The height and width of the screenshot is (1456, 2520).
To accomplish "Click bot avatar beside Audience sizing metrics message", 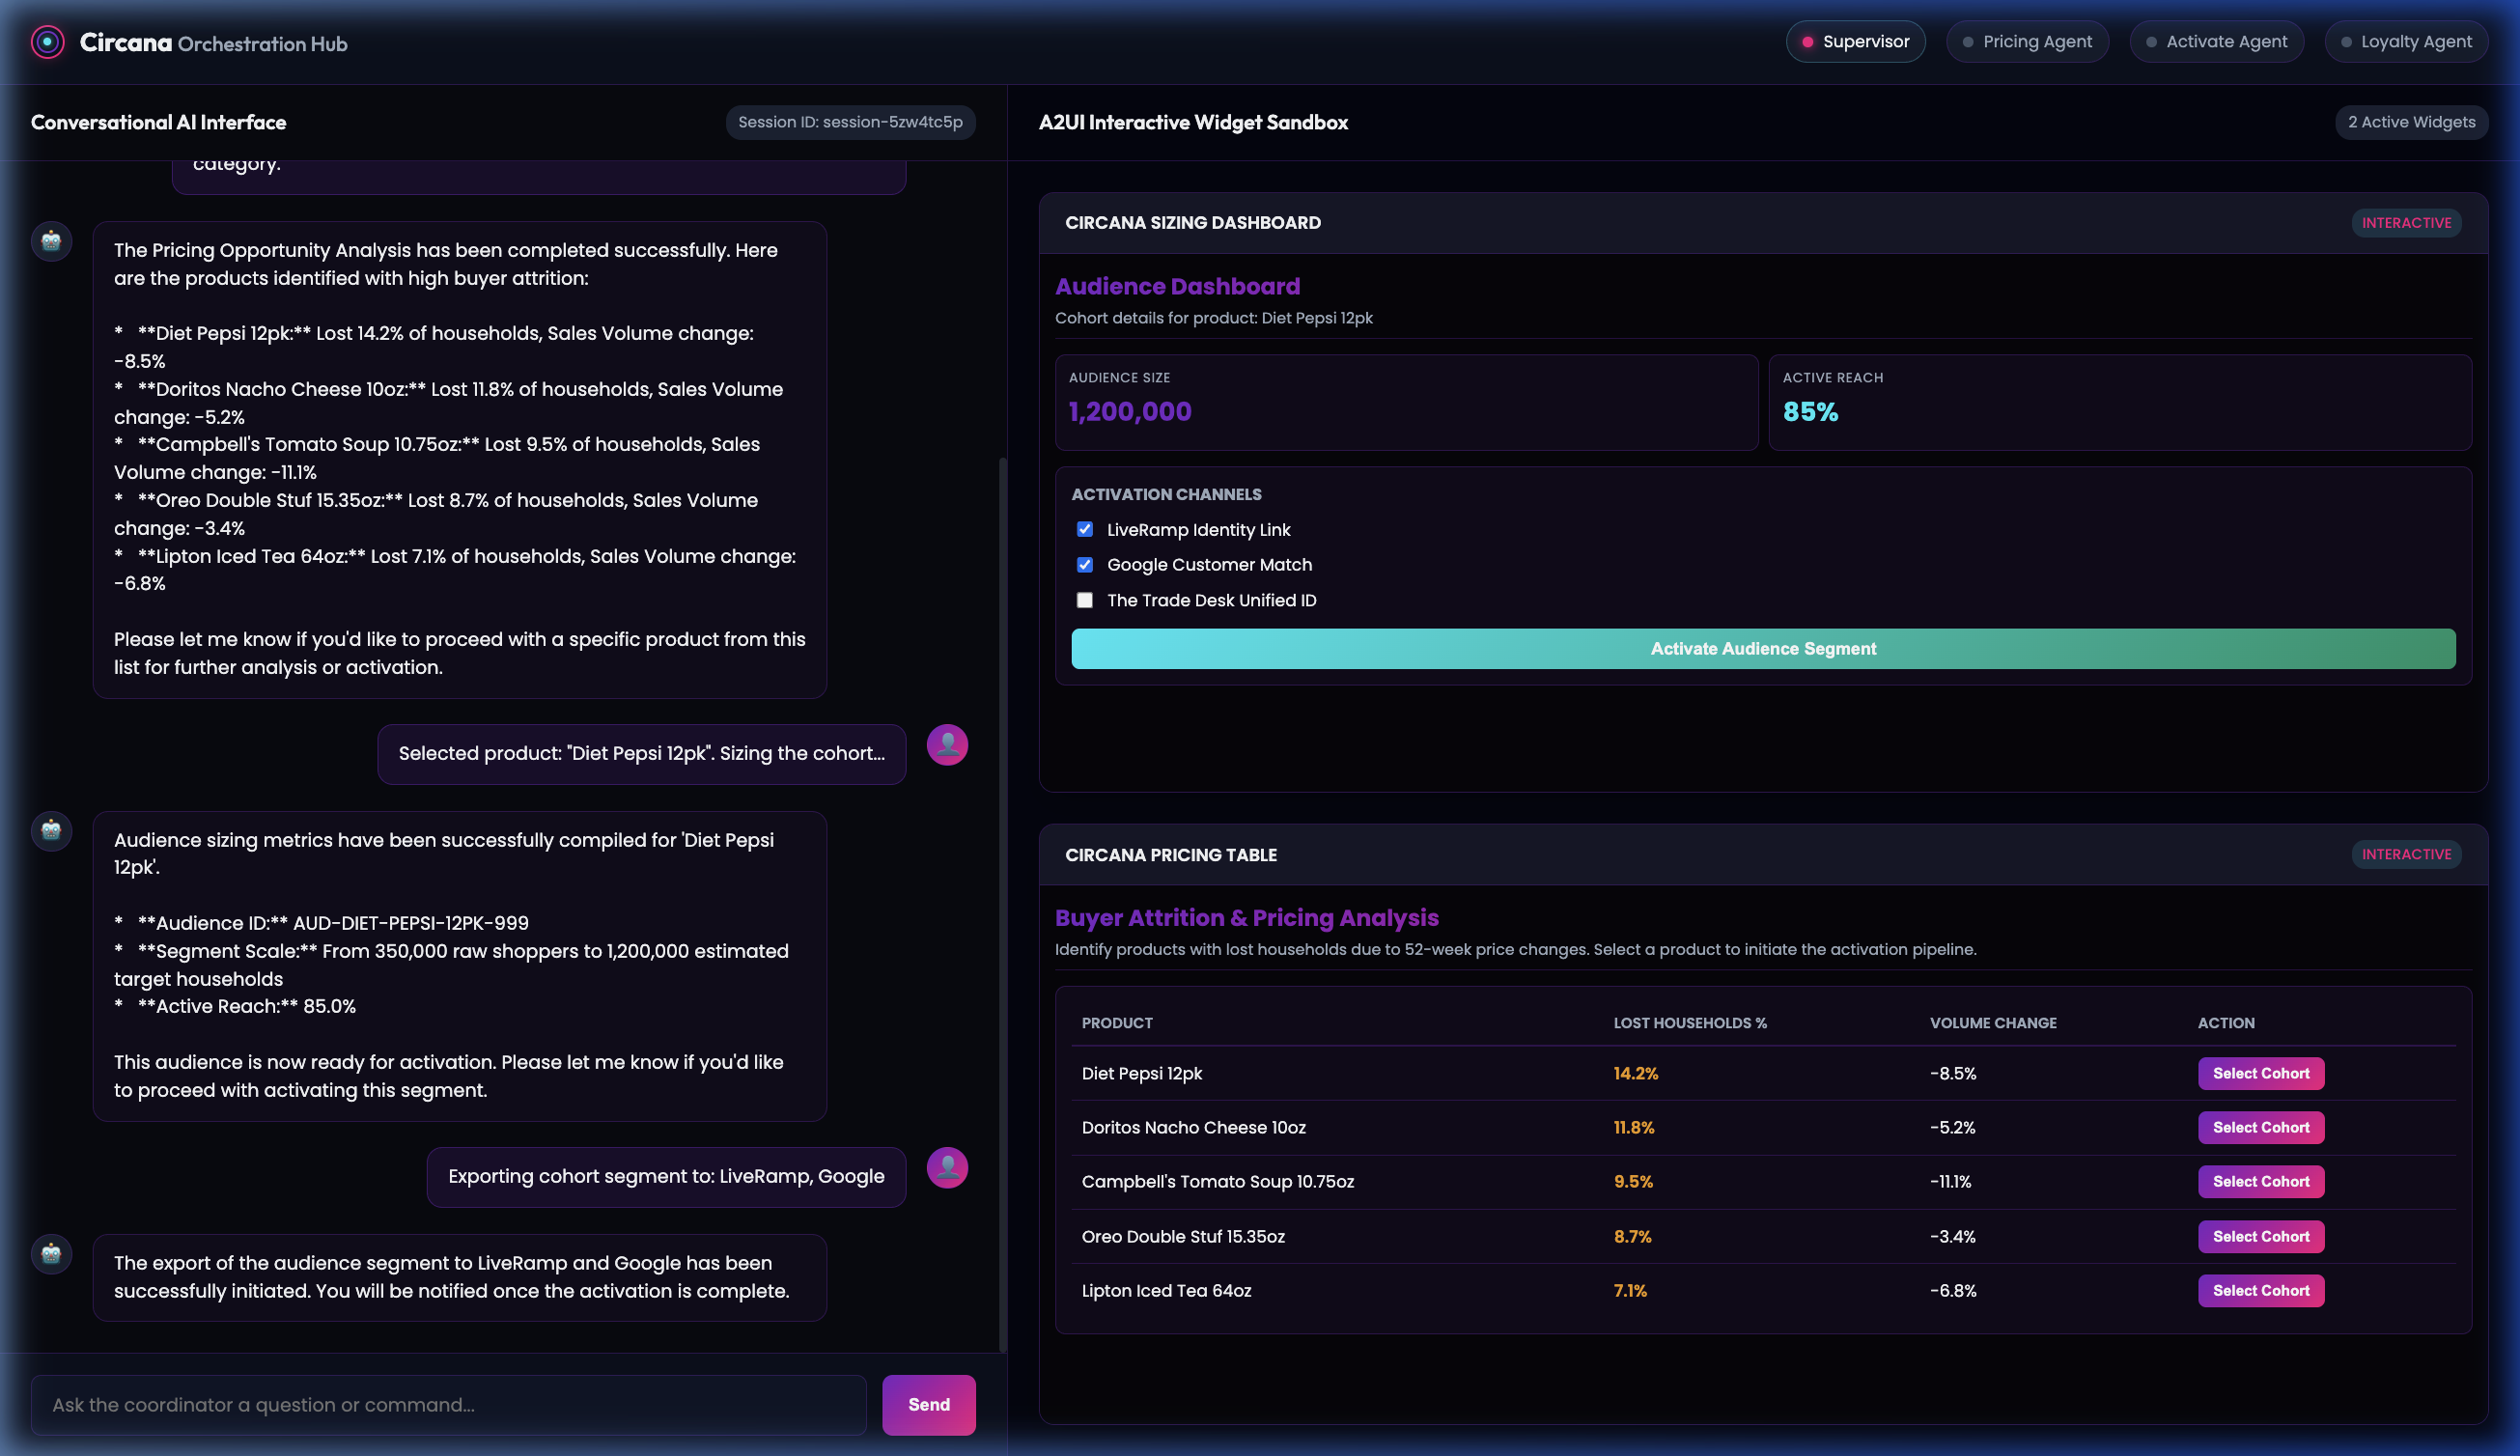I will click(51, 831).
